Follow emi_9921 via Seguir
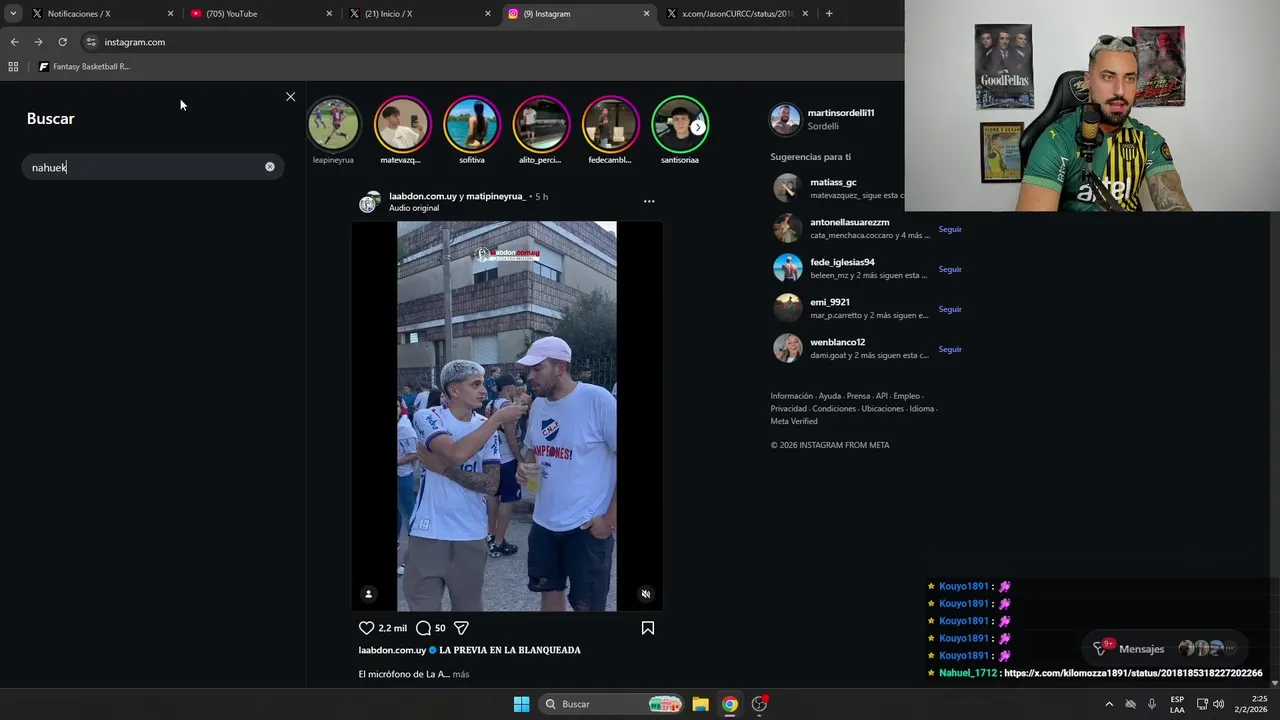 [950, 309]
